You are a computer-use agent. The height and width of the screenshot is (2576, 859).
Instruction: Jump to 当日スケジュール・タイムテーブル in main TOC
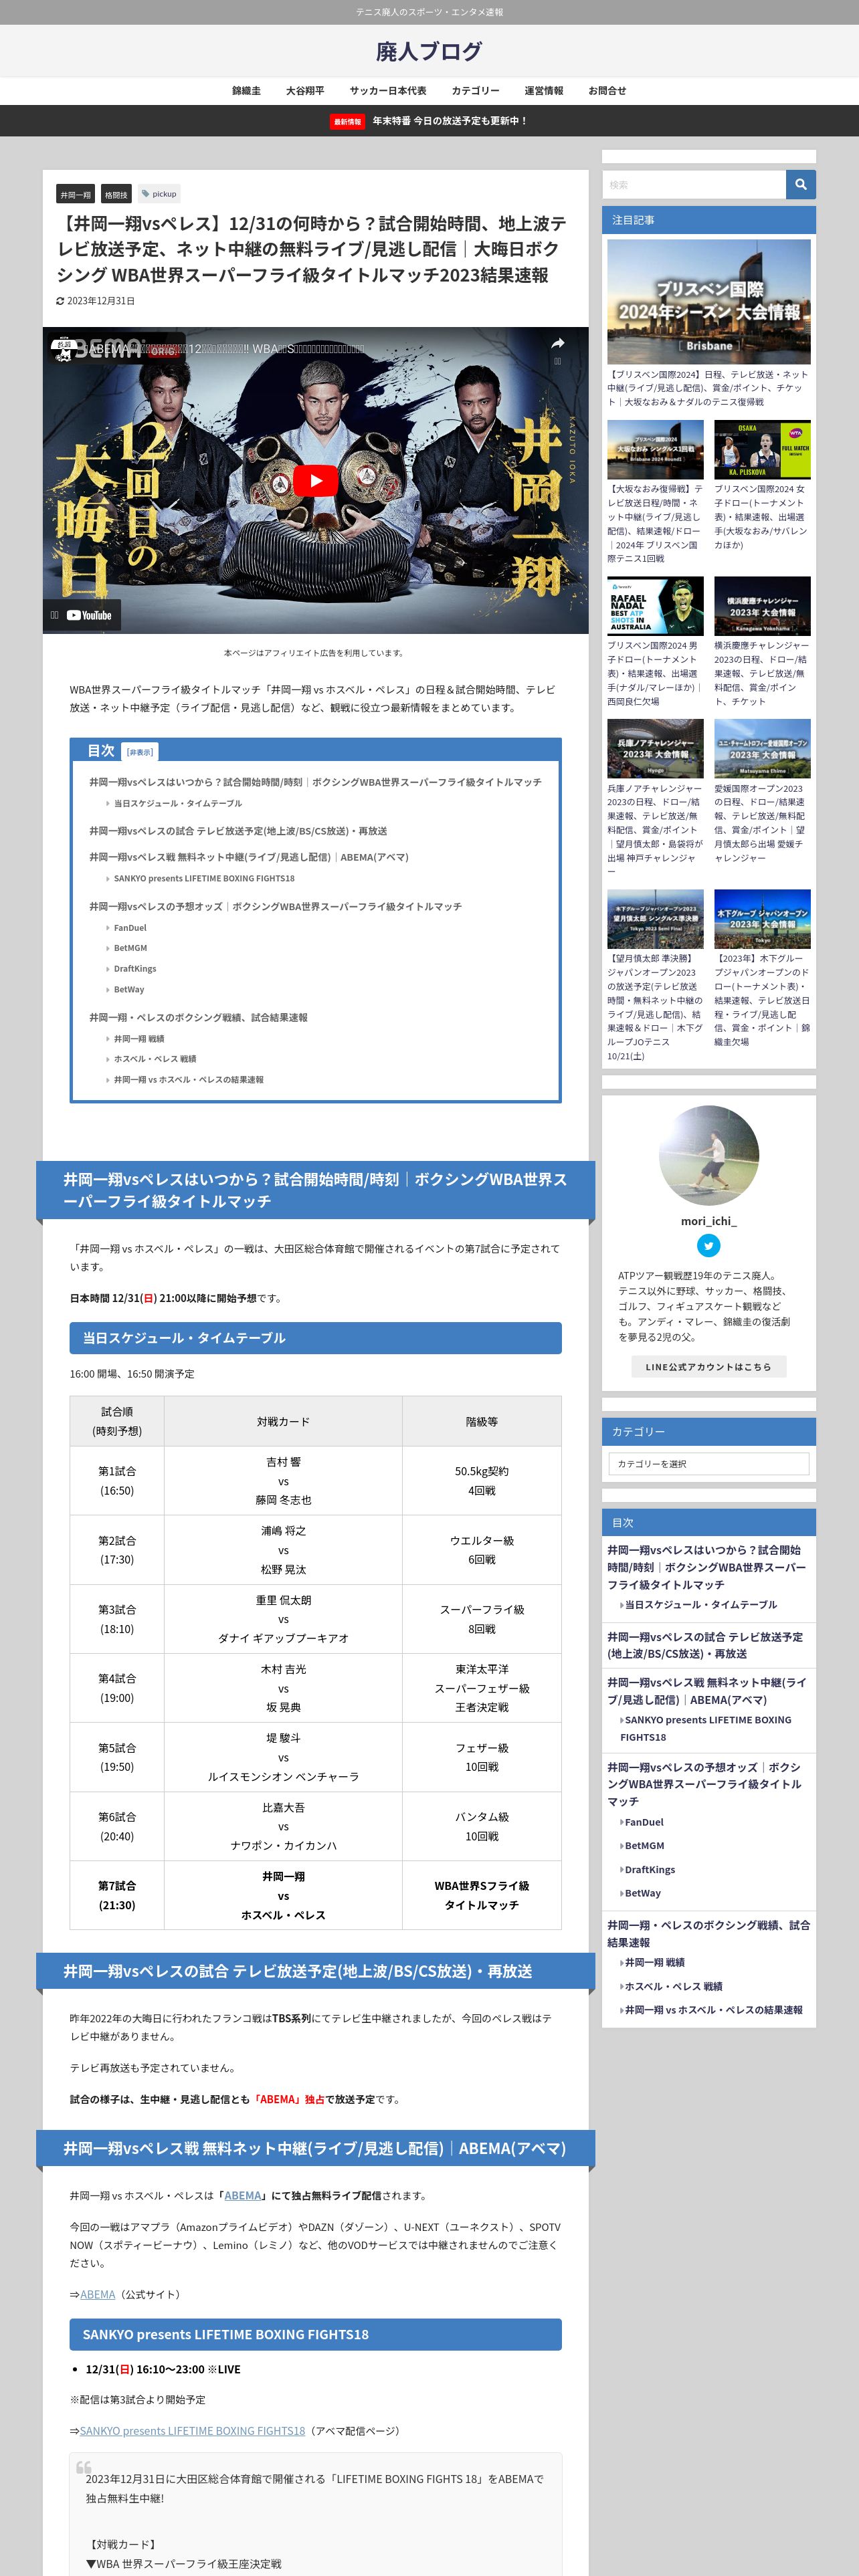177,803
